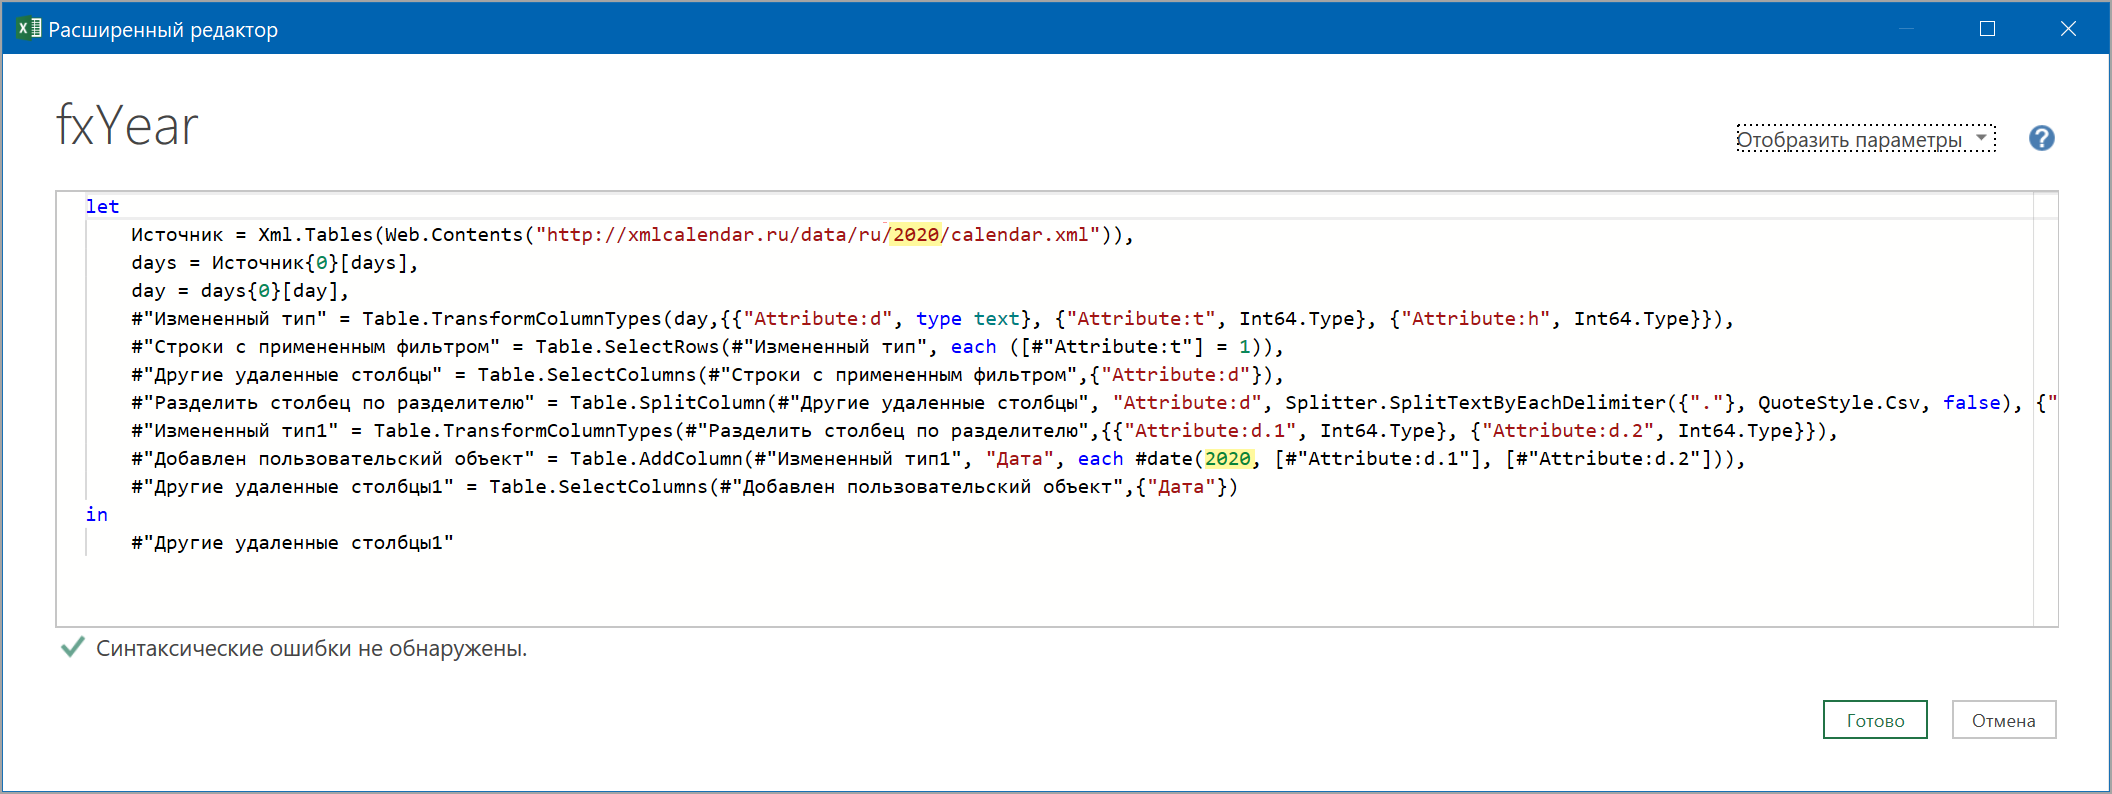Expand the Отобразить параметры dropdown
Image resolution: width=2112 pixels, height=794 pixels.
[x=1866, y=139]
